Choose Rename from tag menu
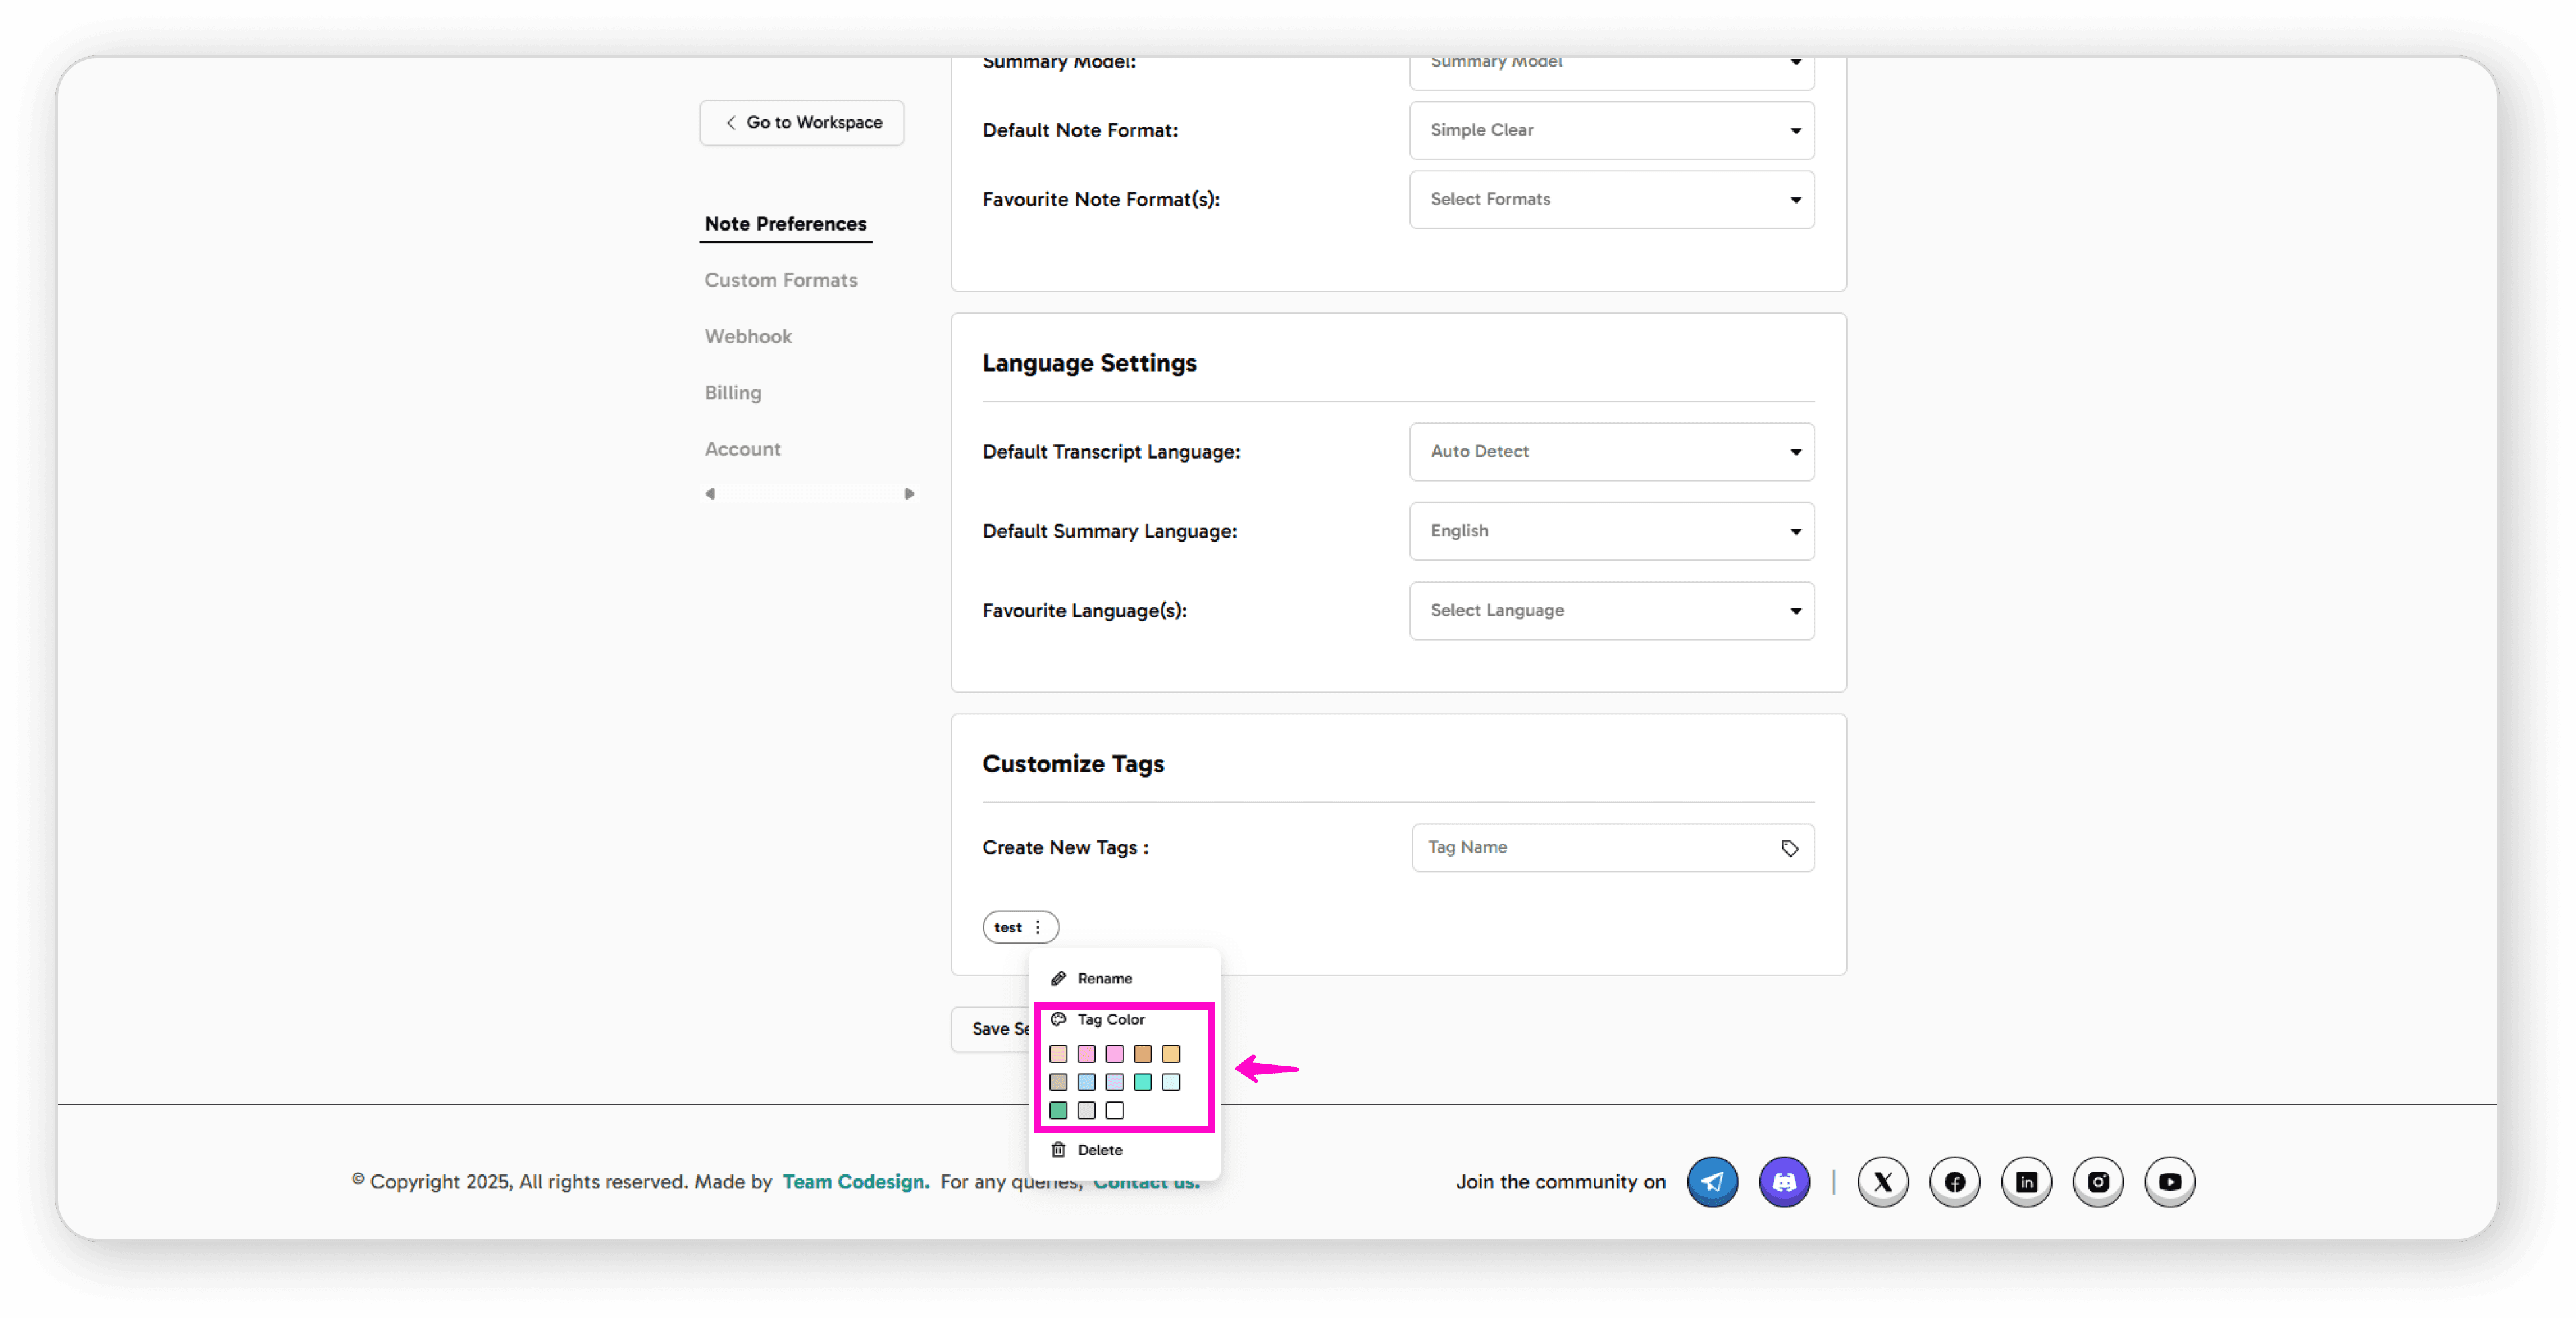The image size is (2576, 1318). (x=1104, y=978)
